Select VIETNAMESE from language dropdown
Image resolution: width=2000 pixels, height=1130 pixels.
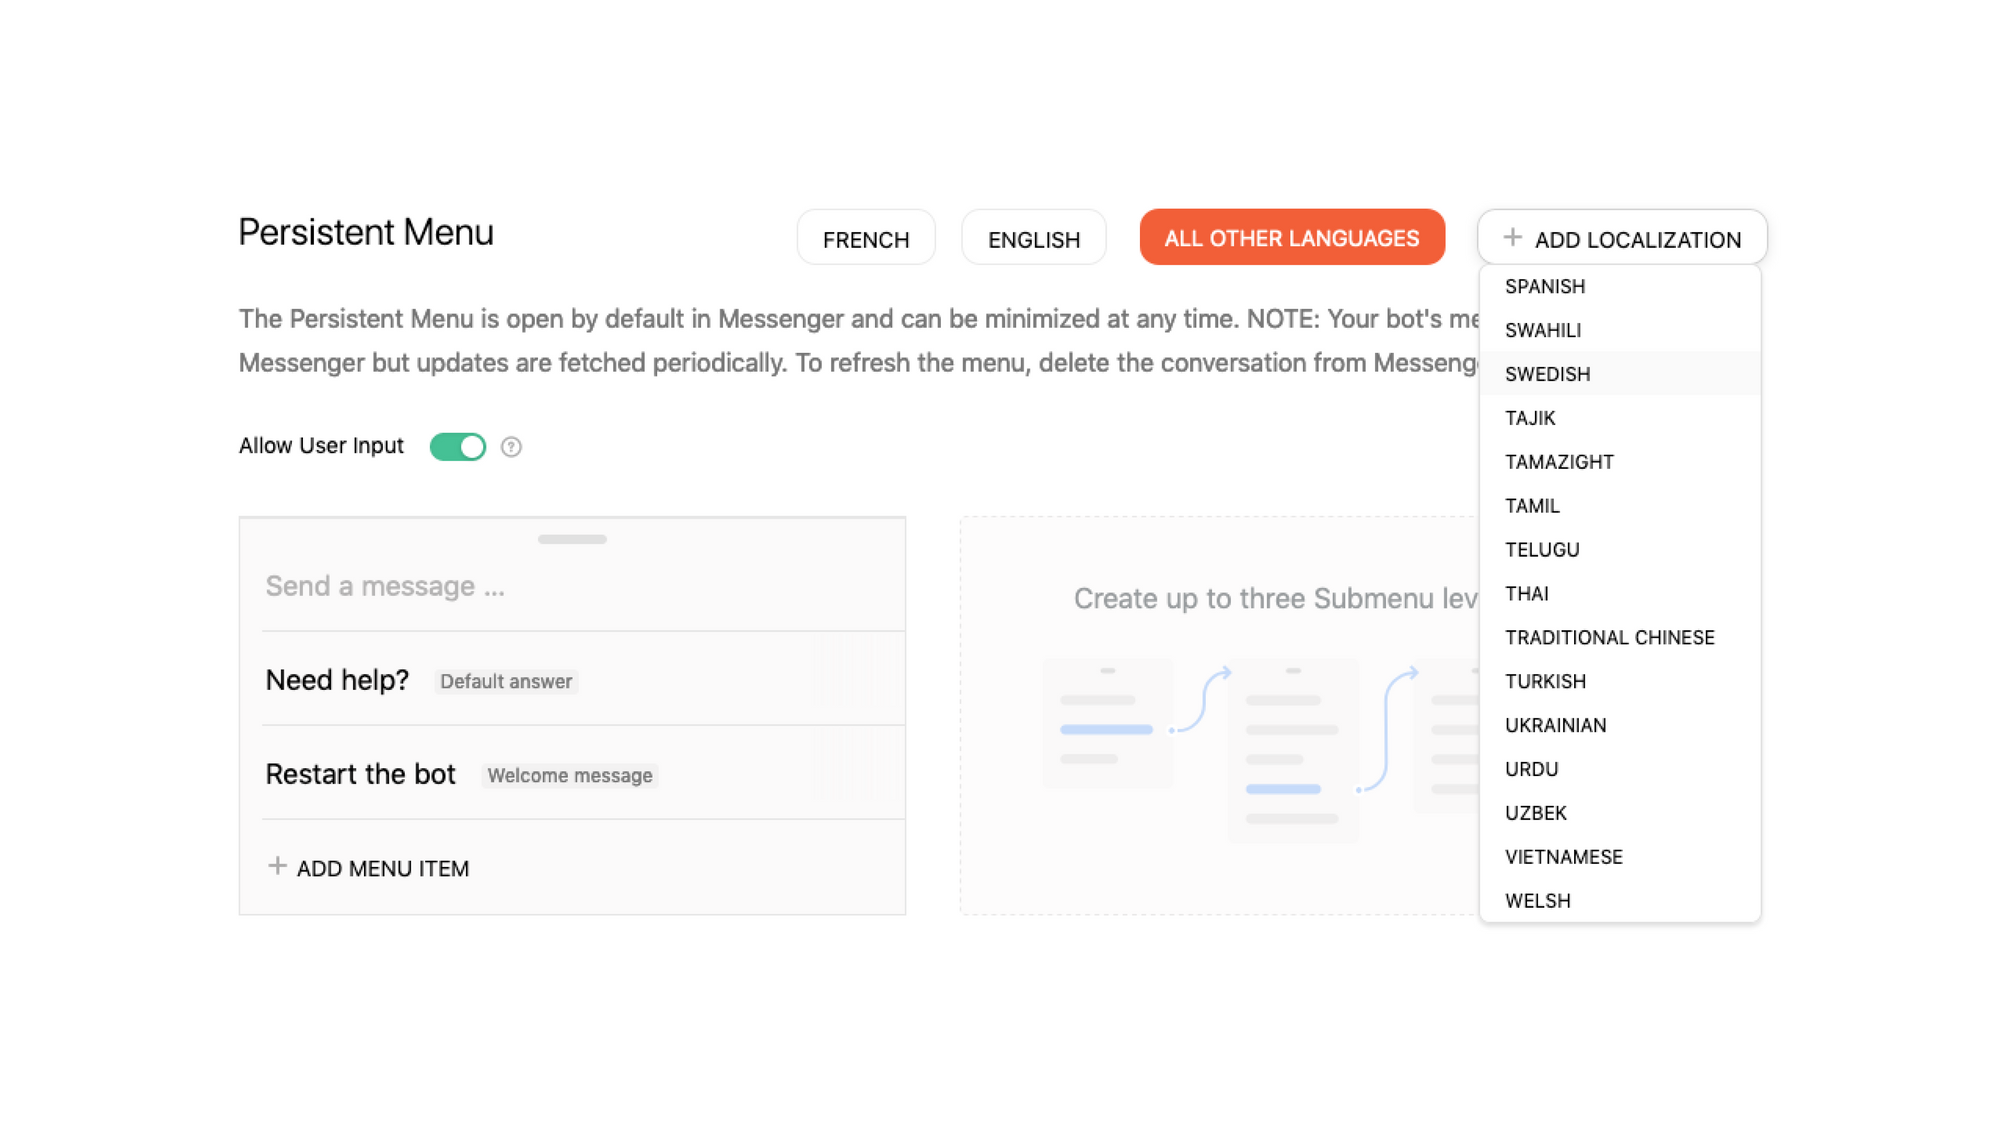tap(1563, 855)
